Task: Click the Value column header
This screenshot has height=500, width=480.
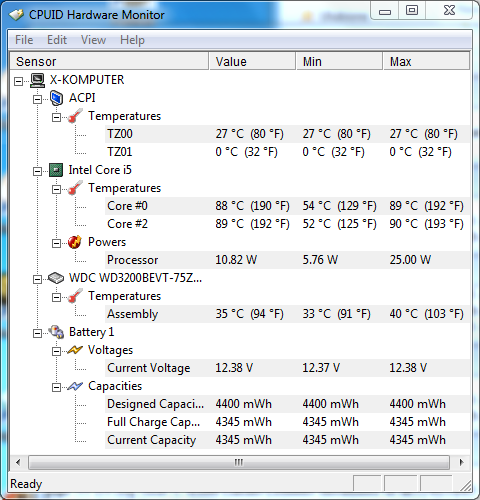Action: coord(252,61)
